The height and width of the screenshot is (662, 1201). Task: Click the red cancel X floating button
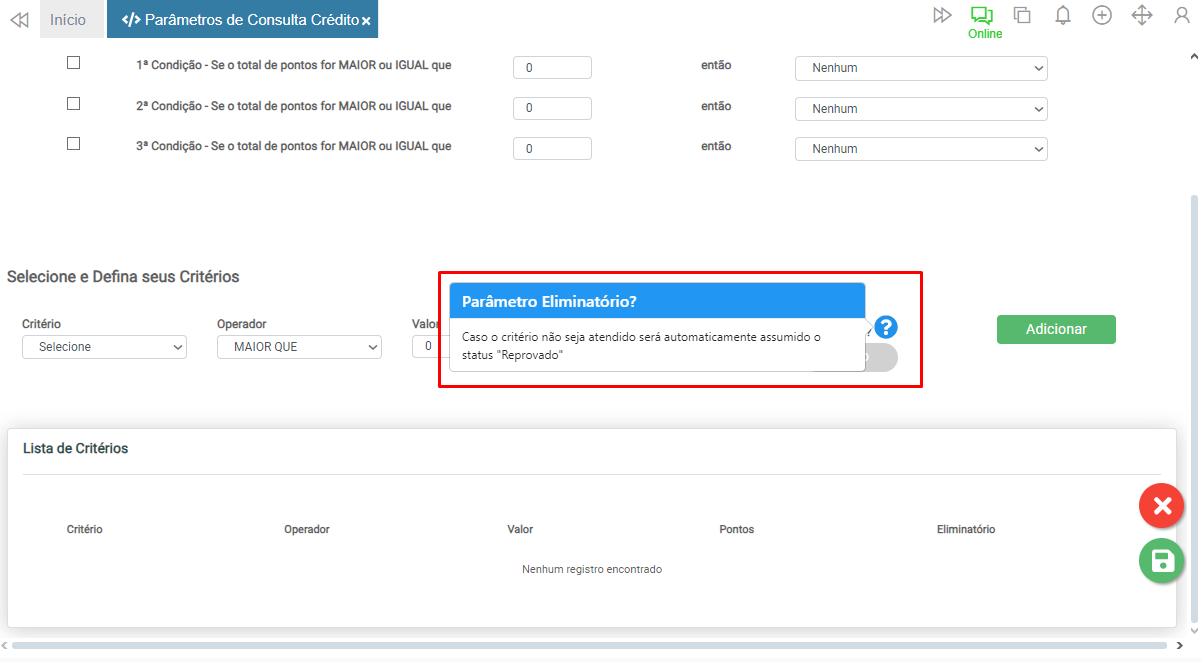[1161, 506]
